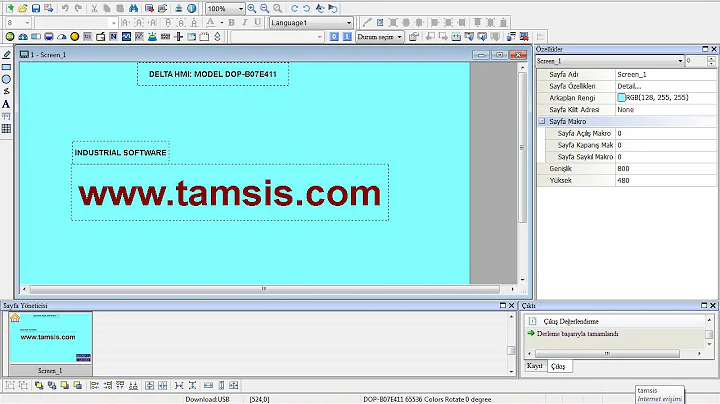Toggle Italic text formatting
The width and height of the screenshot is (720, 404).
[x=245, y=22]
